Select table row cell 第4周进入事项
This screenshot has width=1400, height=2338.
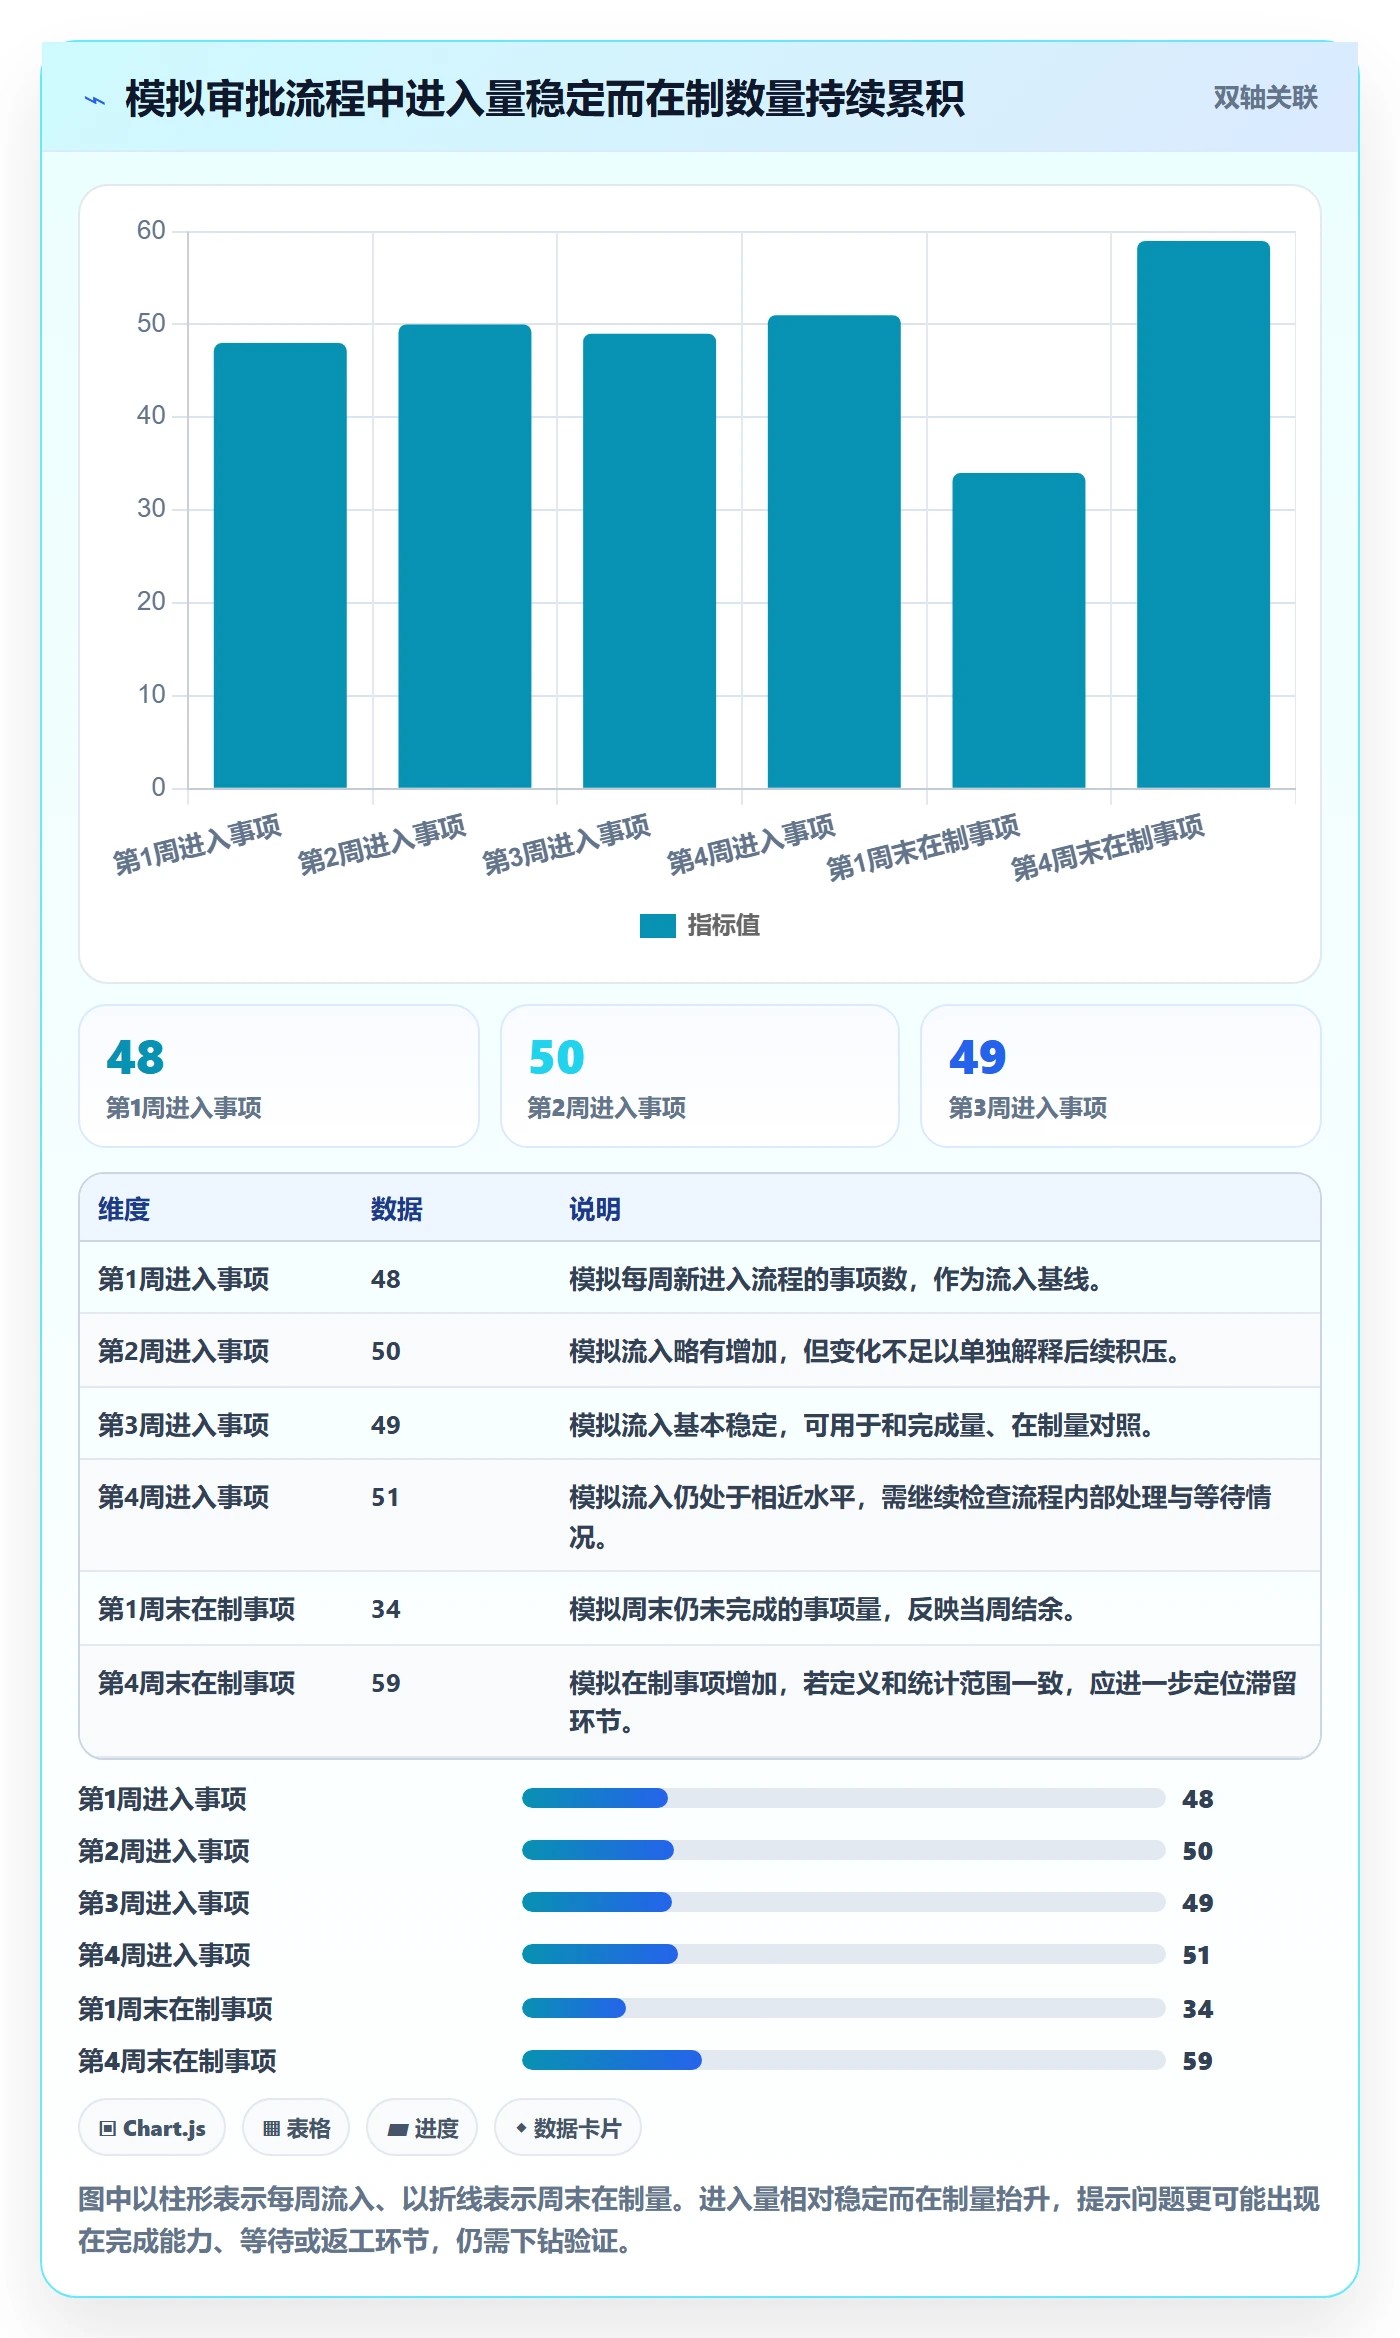(x=183, y=1497)
